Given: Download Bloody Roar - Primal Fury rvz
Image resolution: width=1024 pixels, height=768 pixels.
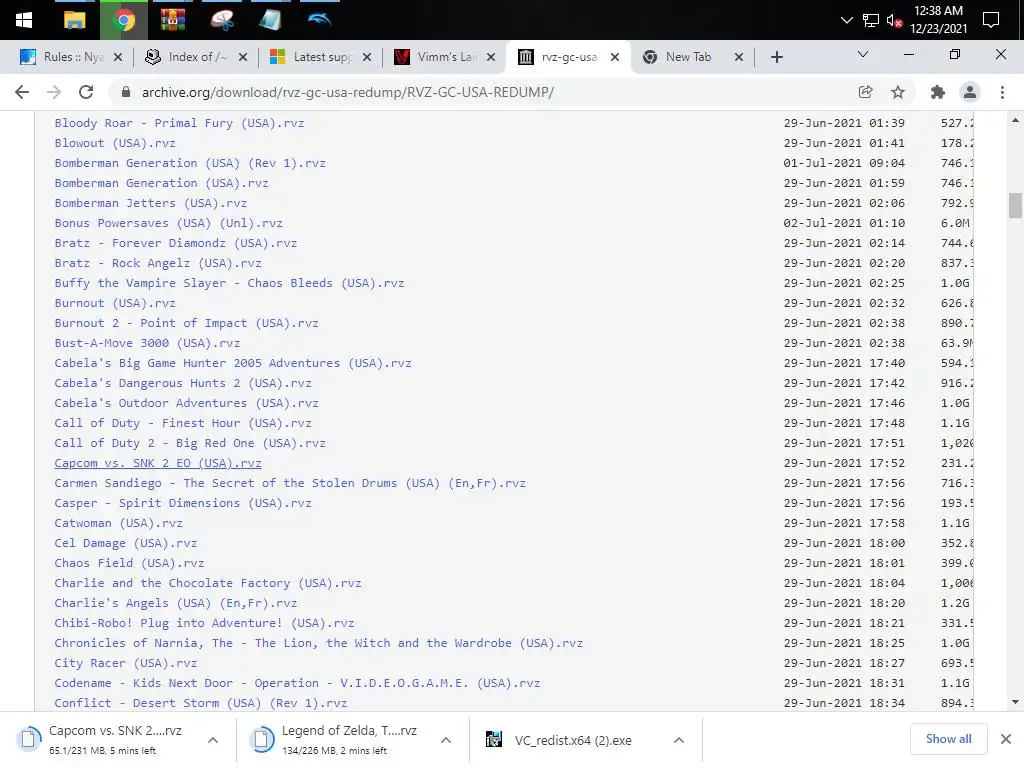Looking at the screenshot, I should (x=179, y=123).
